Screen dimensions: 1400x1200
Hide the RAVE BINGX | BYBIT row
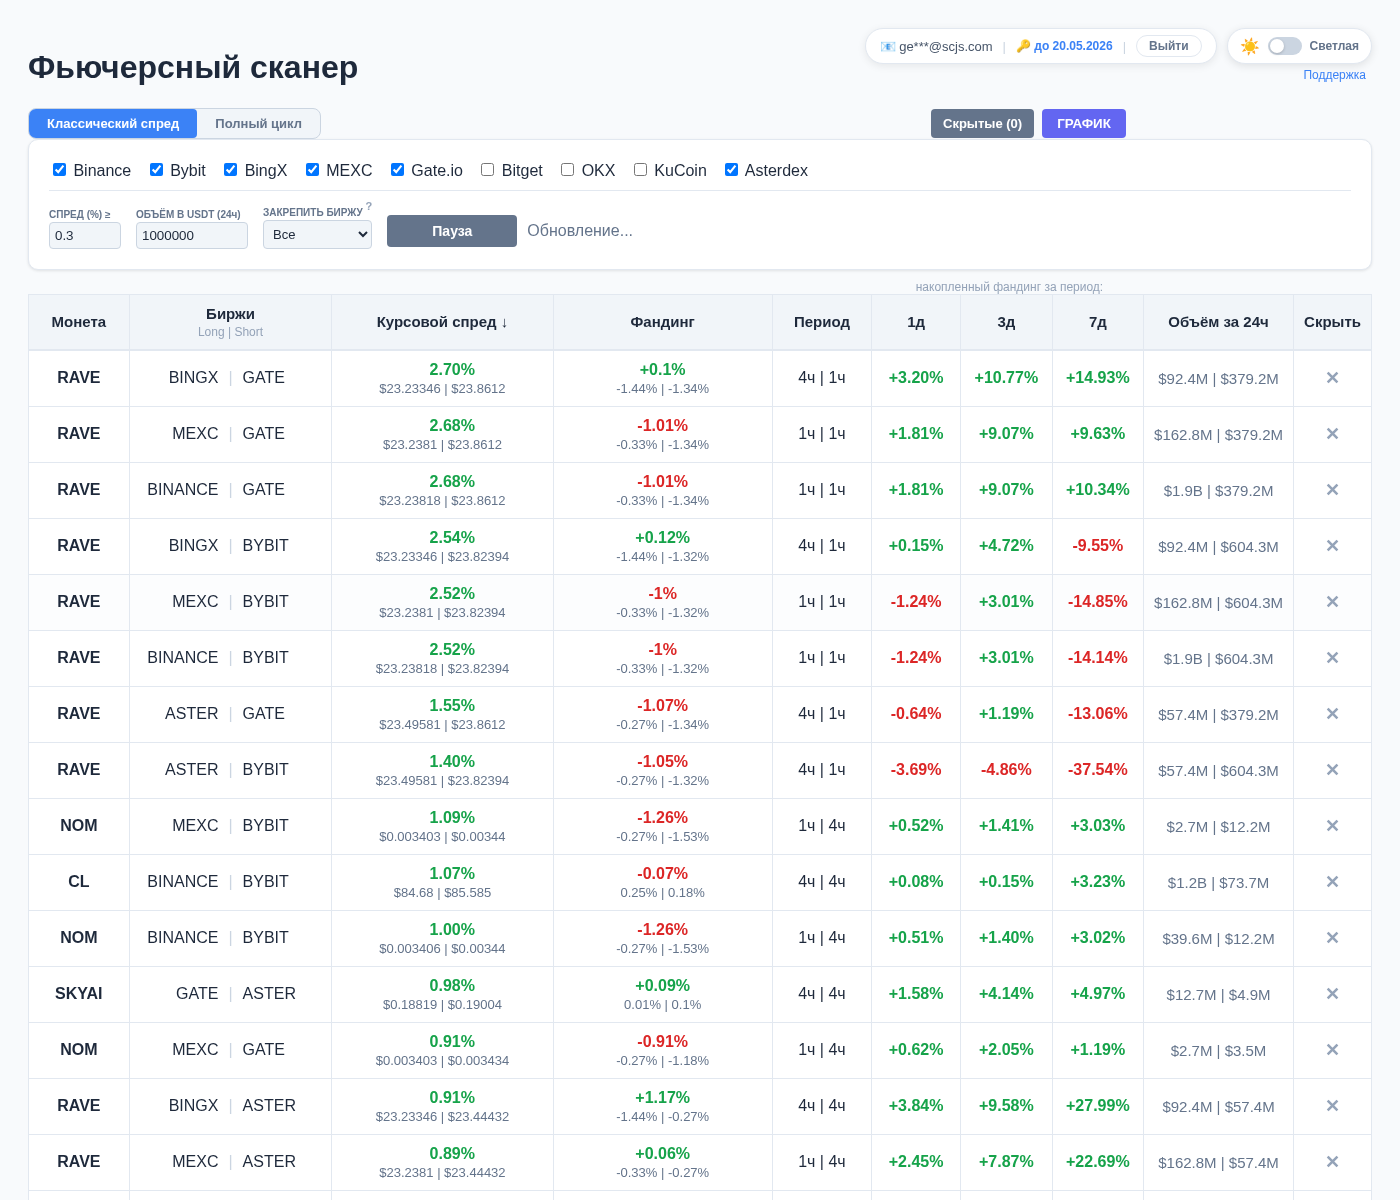click(1332, 546)
